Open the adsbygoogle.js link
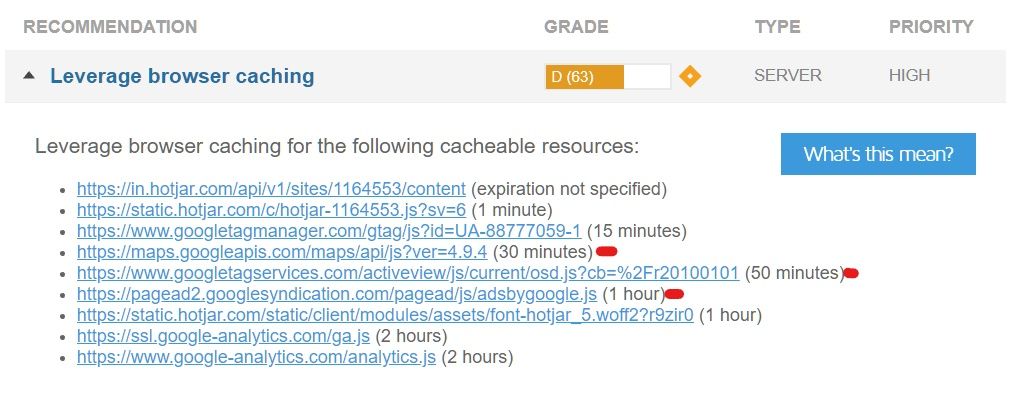 point(337,294)
